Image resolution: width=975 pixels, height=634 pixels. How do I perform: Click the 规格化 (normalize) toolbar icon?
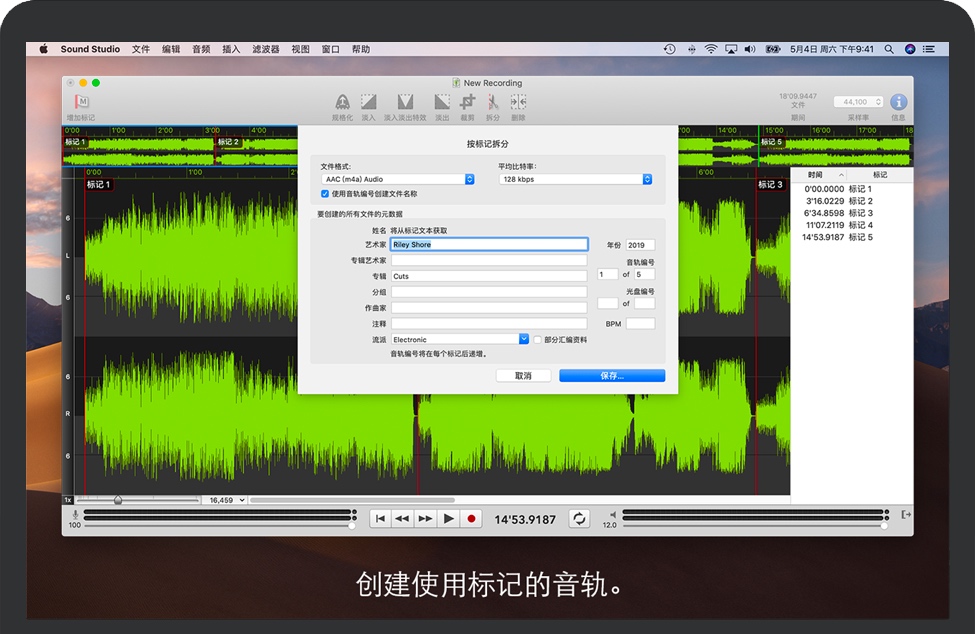(x=342, y=102)
